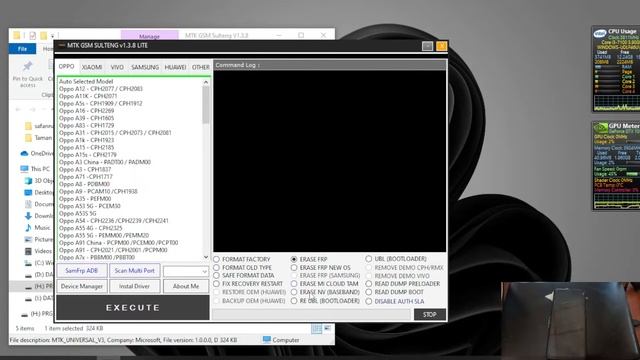Select Oppo A91 China - PCPM00 model
The height and width of the screenshot is (360, 640).
tap(118, 243)
